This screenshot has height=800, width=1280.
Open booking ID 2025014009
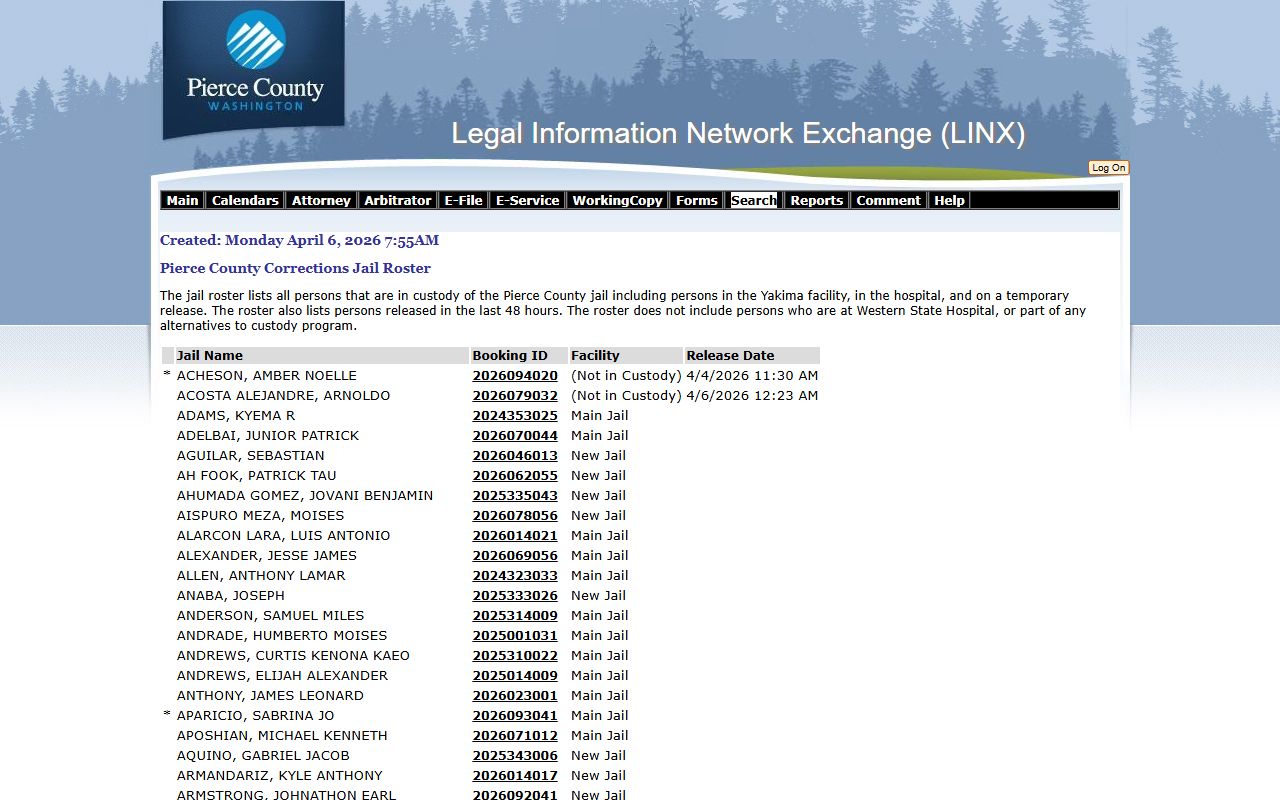[515, 676]
